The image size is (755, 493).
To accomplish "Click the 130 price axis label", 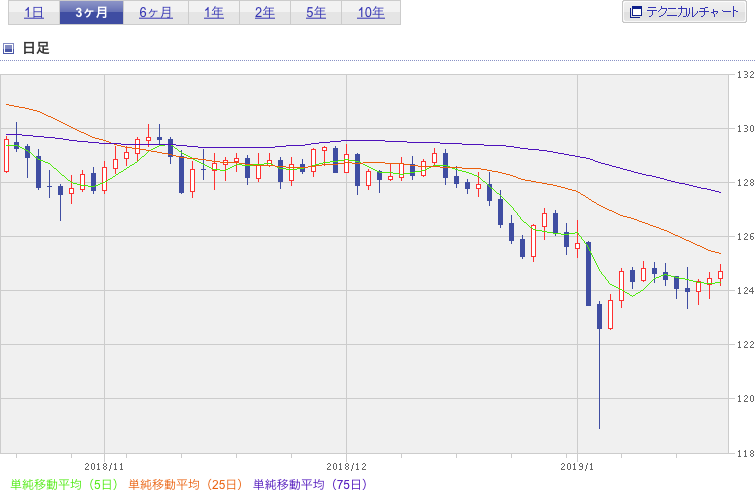I will tap(746, 129).
